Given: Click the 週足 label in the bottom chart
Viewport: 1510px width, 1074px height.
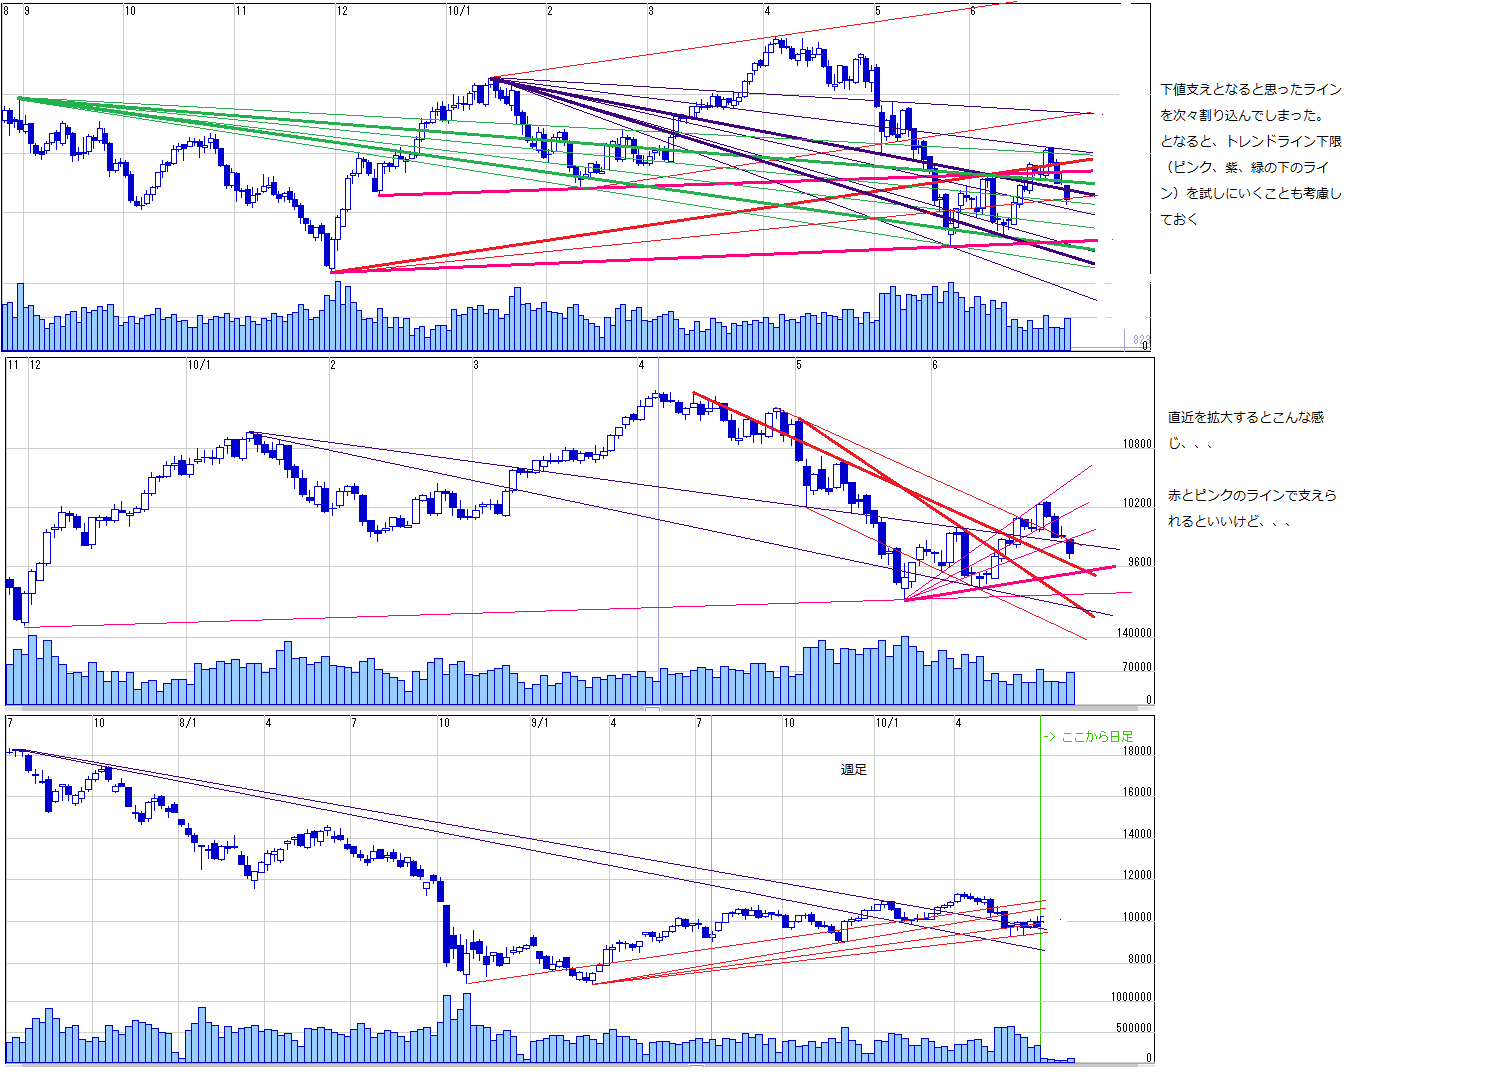Looking at the screenshot, I should click(x=853, y=769).
